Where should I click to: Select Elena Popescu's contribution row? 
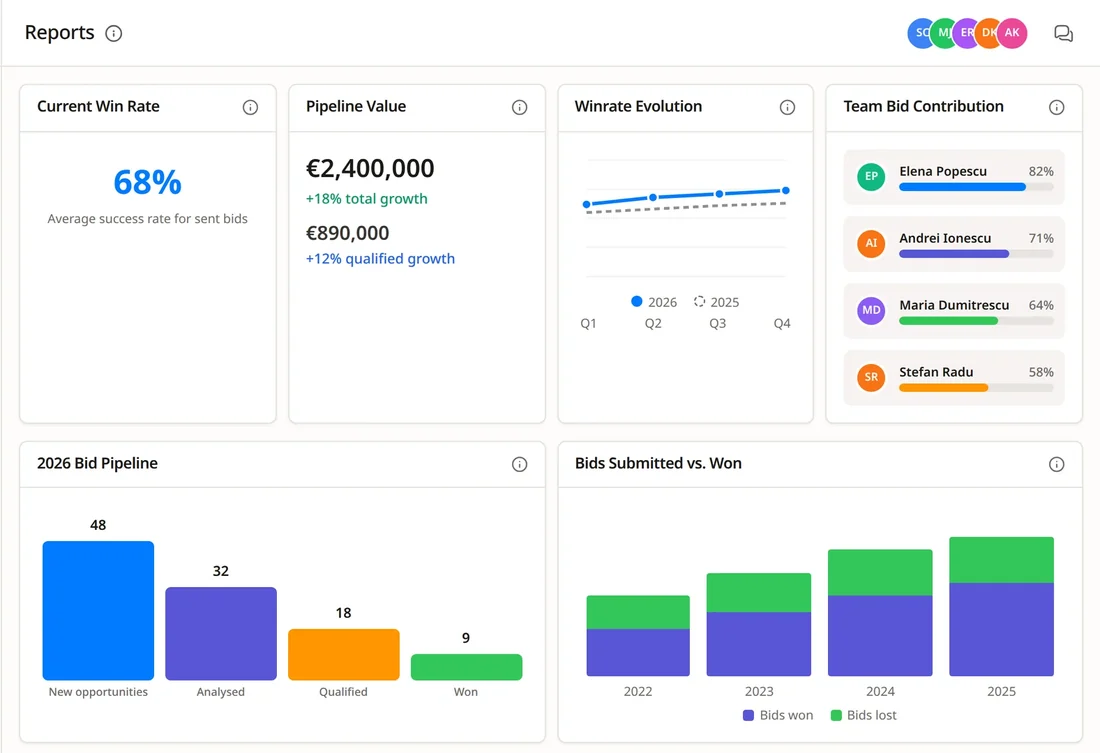point(954,177)
